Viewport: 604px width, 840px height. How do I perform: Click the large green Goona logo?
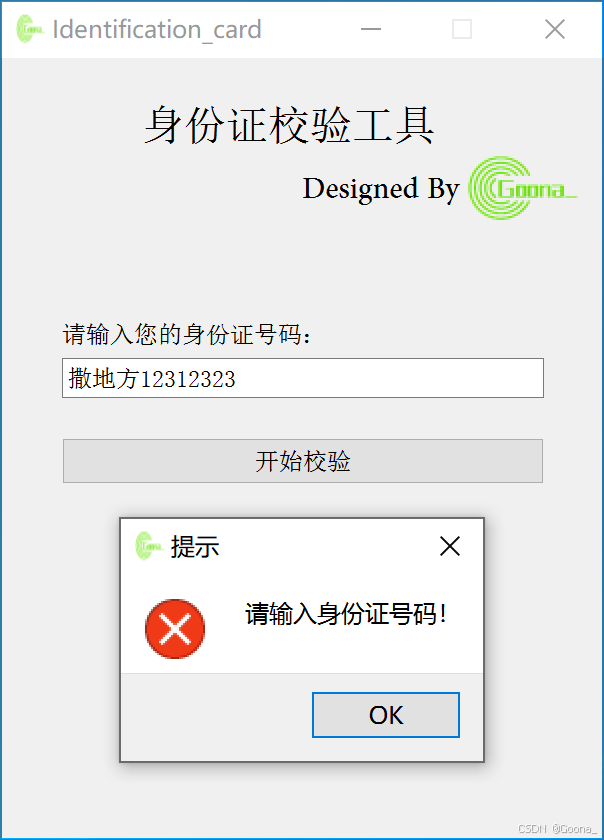(x=523, y=188)
